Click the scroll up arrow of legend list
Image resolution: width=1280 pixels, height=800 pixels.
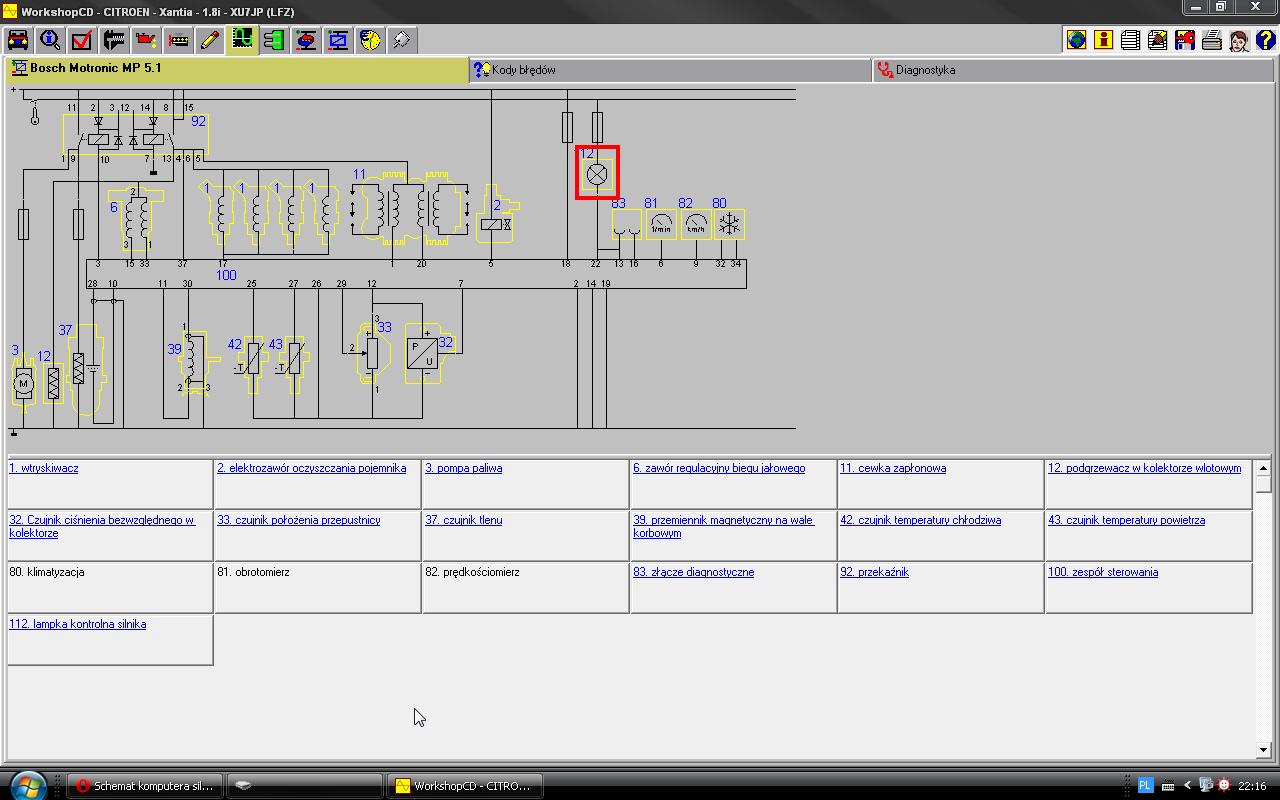(x=1263, y=467)
